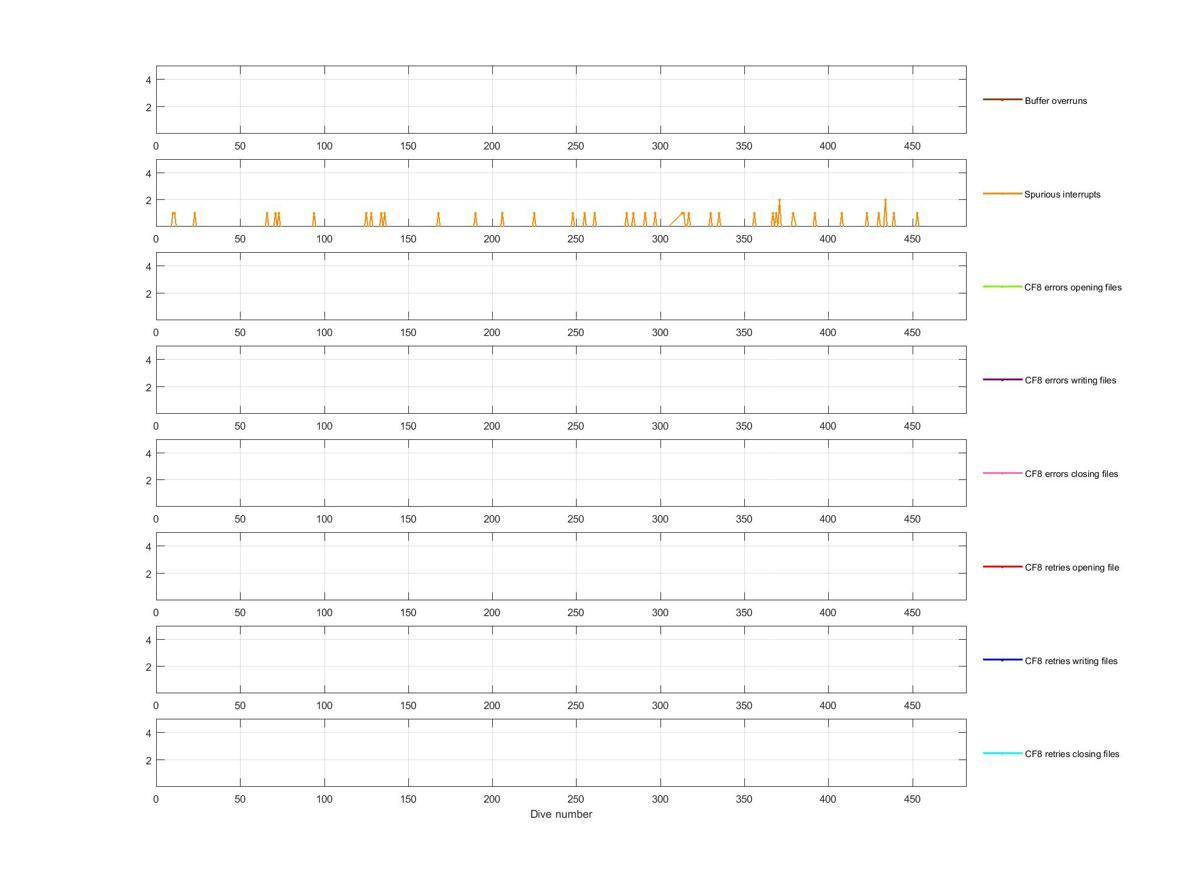This screenshot has width=1200, height=885.
Task: Click y-axis tick 4 on the Spurious interrupts plot
Action: (148, 173)
